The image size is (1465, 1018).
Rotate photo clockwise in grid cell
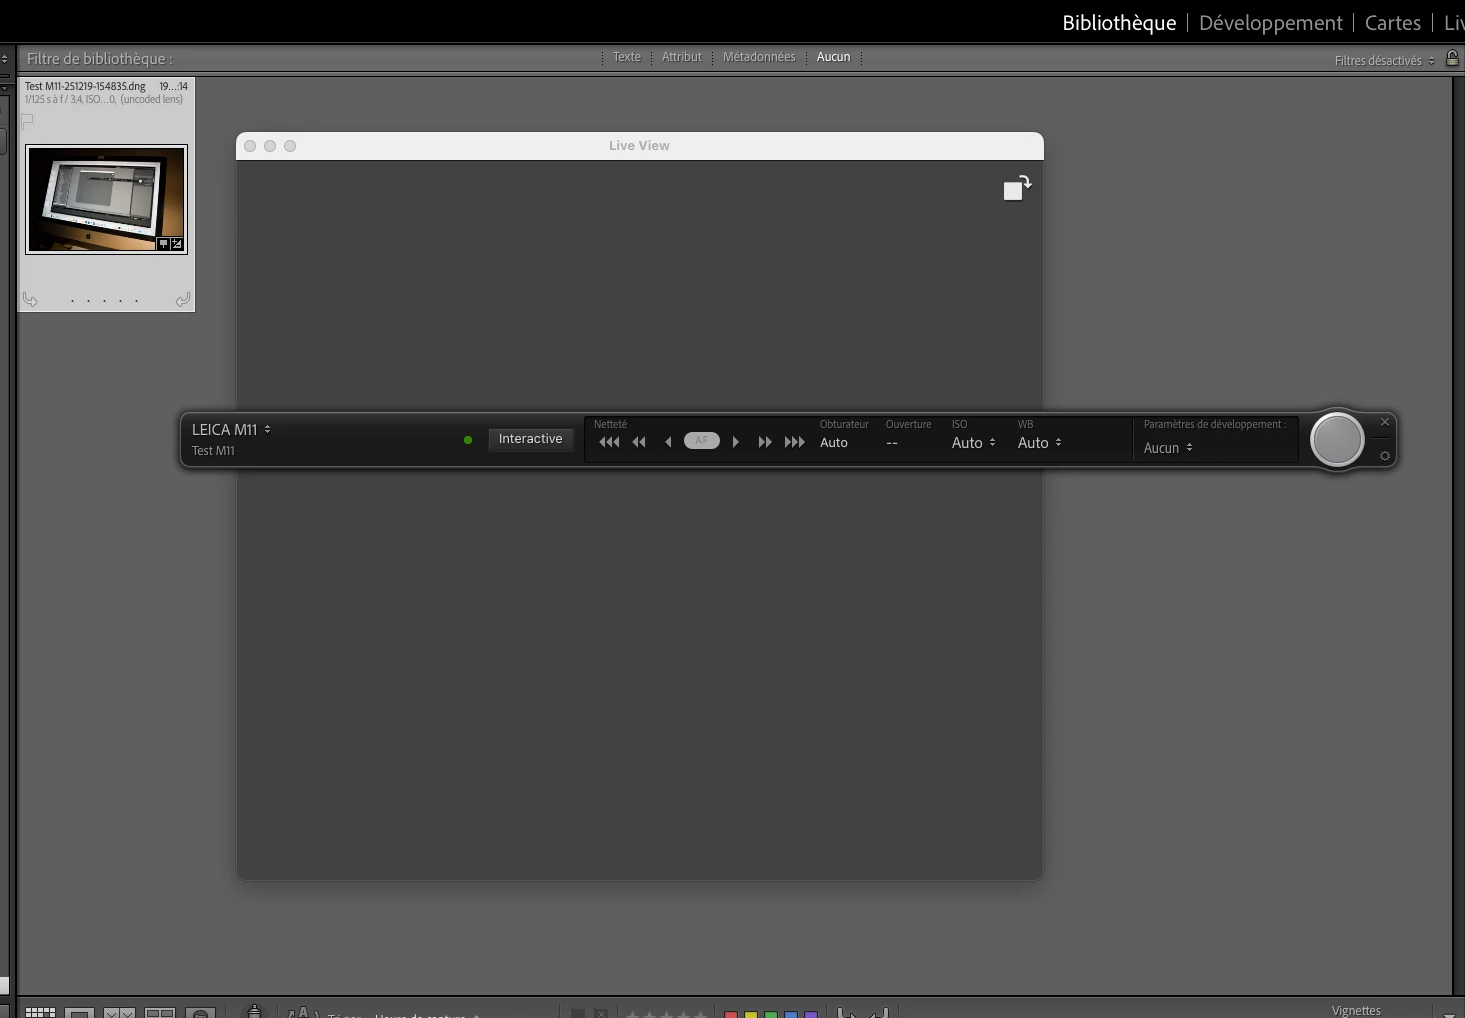click(x=182, y=299)
